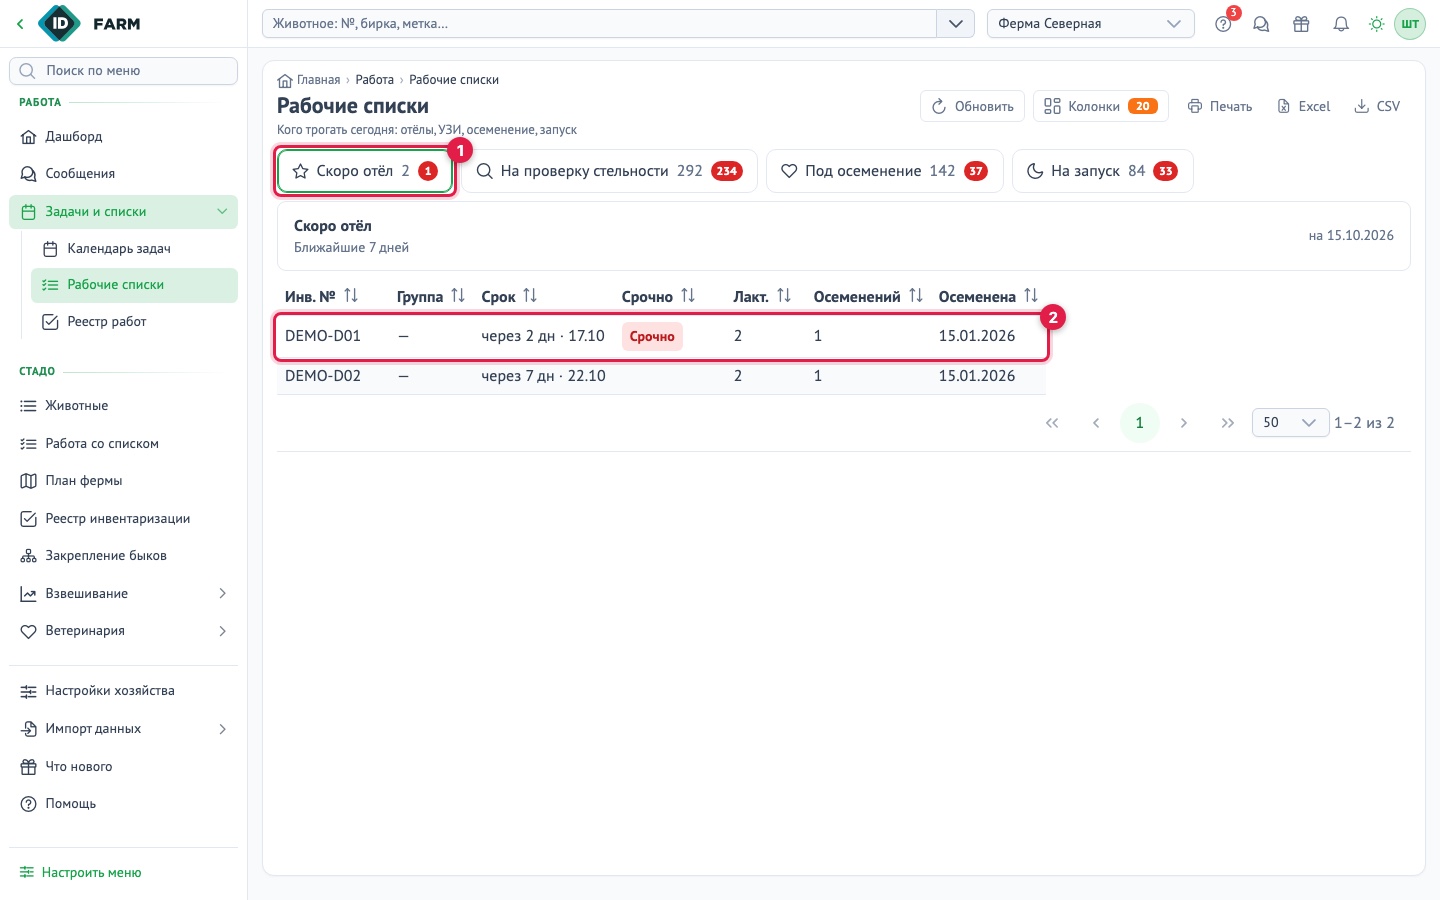
Task: Click the Печать button
Action: pyautogui.click(x=1220, y=106)
